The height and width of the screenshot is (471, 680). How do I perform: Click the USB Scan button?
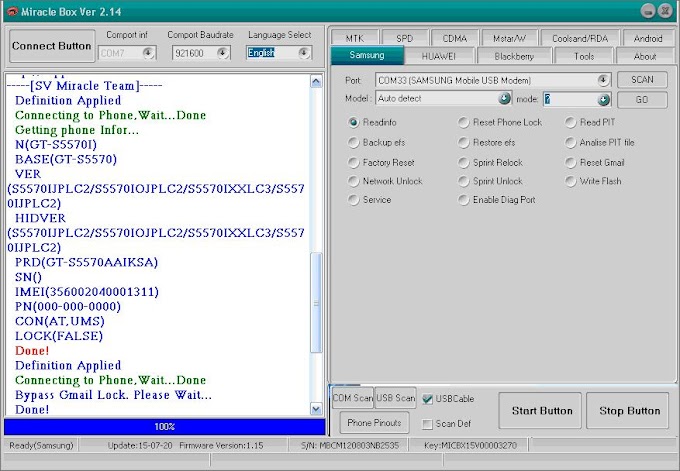coord(395,398)
